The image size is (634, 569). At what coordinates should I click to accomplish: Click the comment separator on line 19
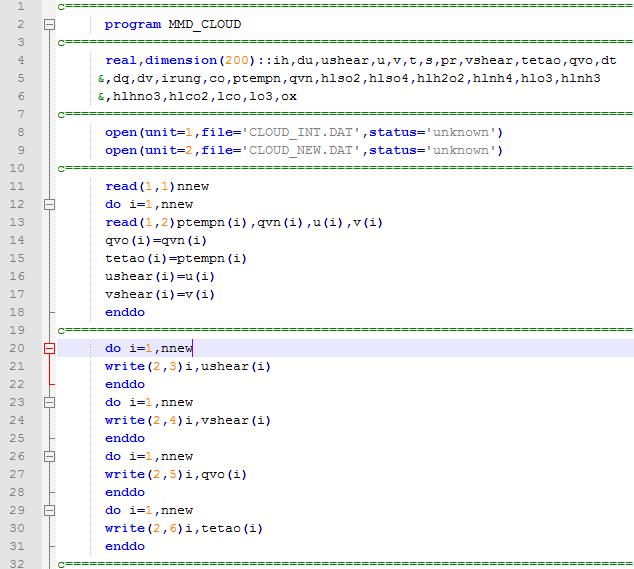[x=345, y=330]
